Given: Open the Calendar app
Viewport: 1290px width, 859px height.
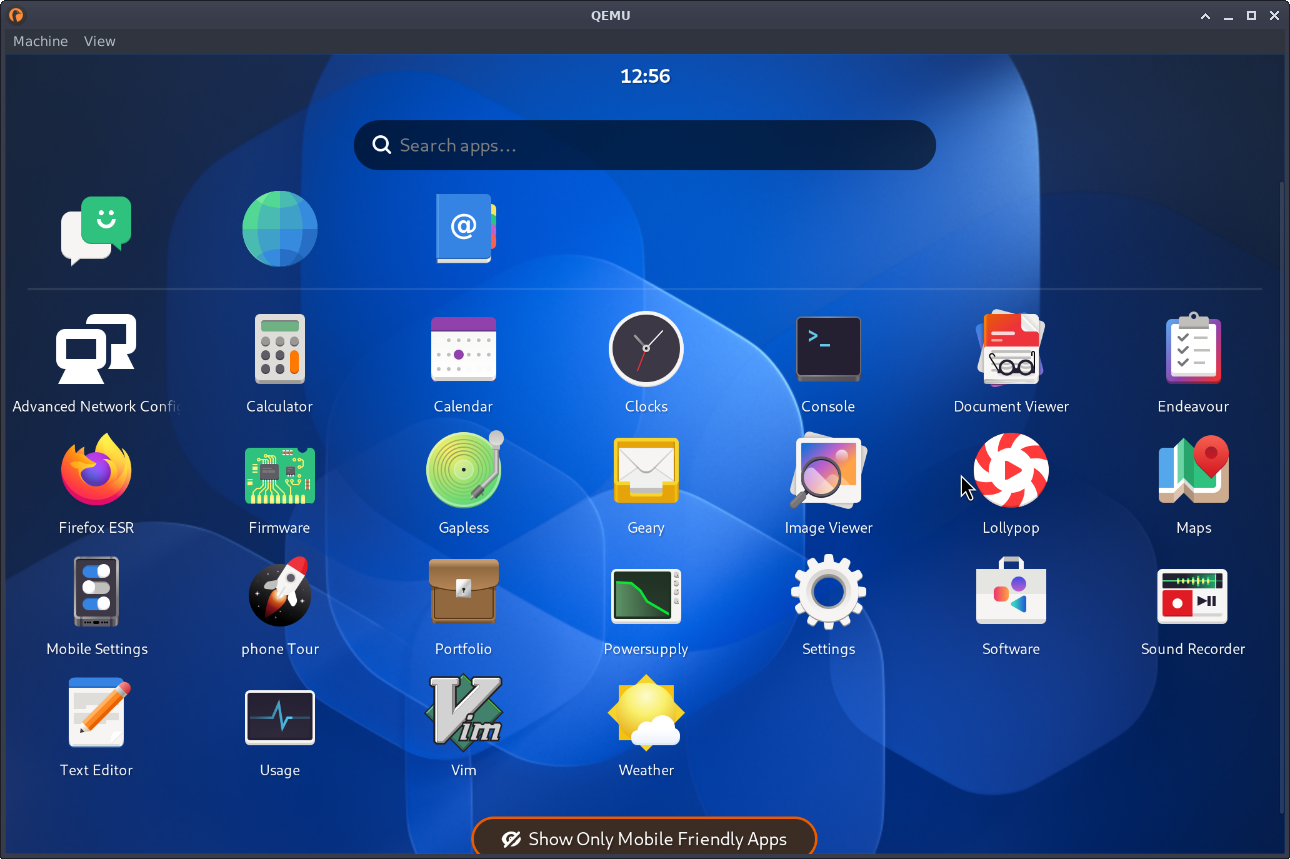Looking at the screenshot, I should coord(463,349).
